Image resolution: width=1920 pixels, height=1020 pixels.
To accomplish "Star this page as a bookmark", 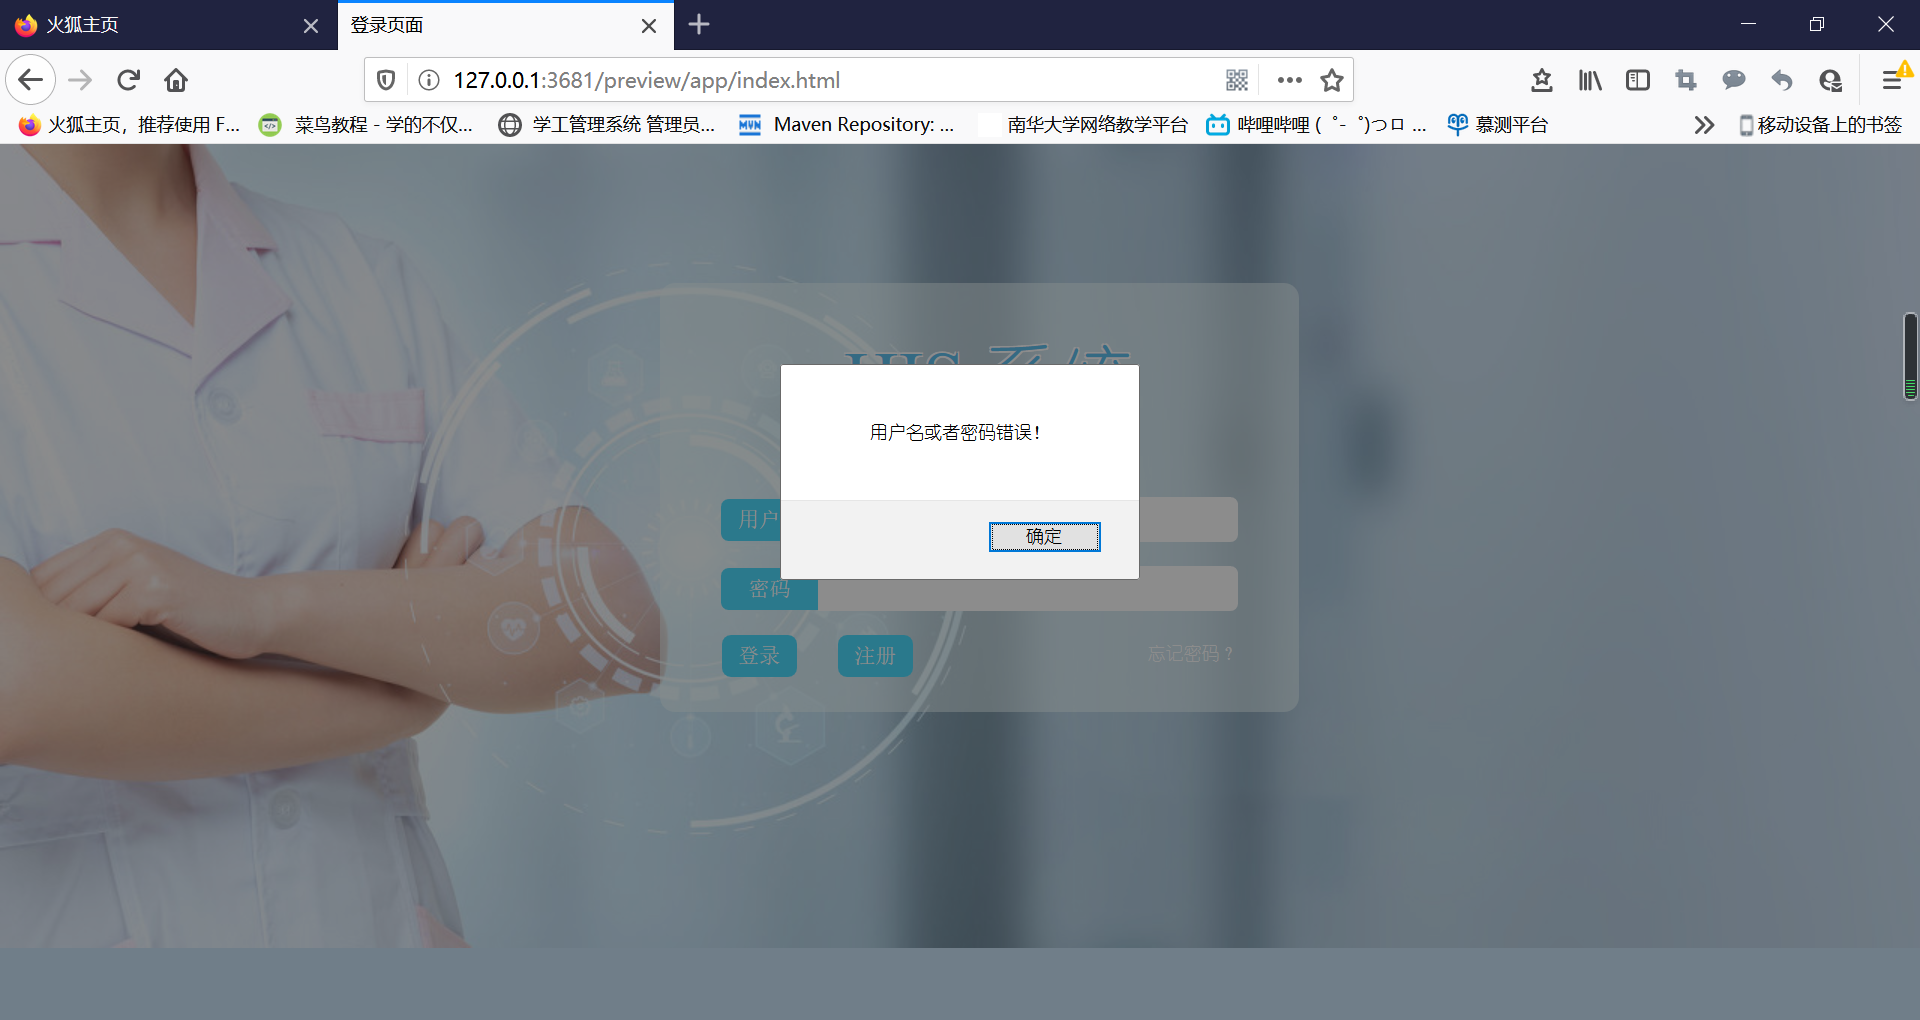I will pos(1332,80).
